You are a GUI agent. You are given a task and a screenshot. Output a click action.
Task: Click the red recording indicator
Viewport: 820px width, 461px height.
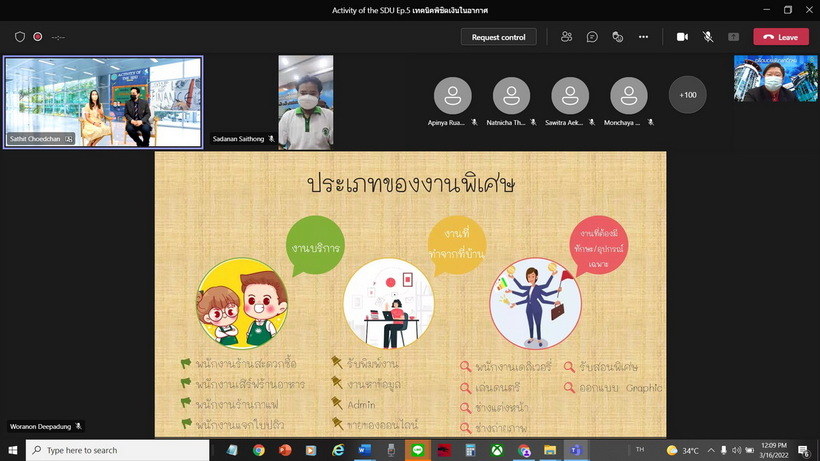(x=38, y=37)
